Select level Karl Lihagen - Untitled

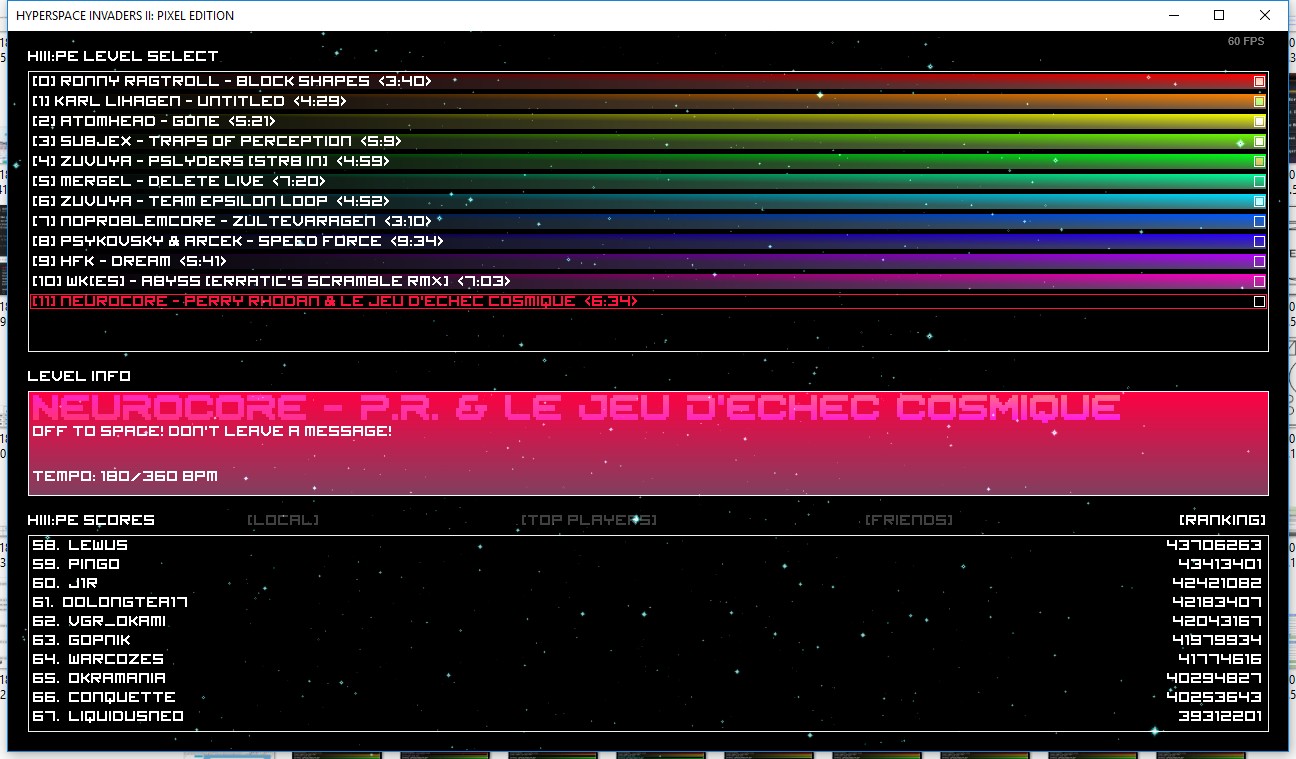[190, 101]
